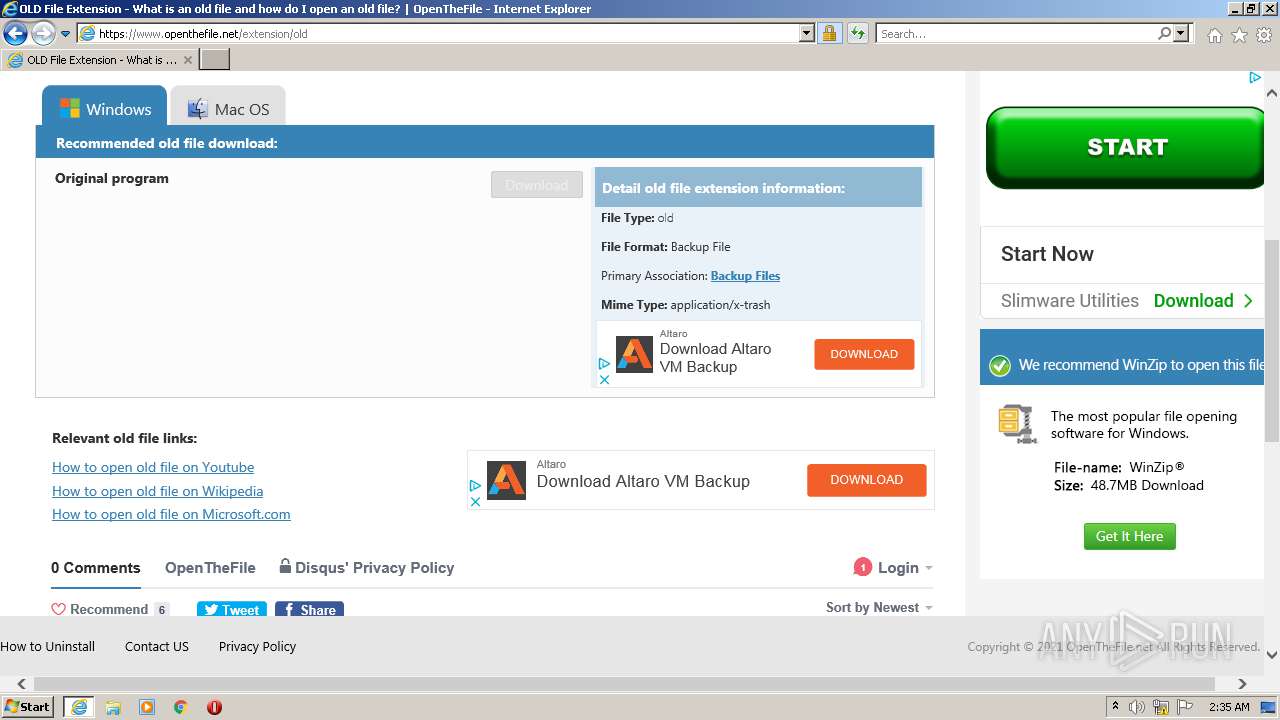This screenshot has width=1280, height=720.
Task: Open the recent pages dropdown arrow
Action: [x=66, y=34]
